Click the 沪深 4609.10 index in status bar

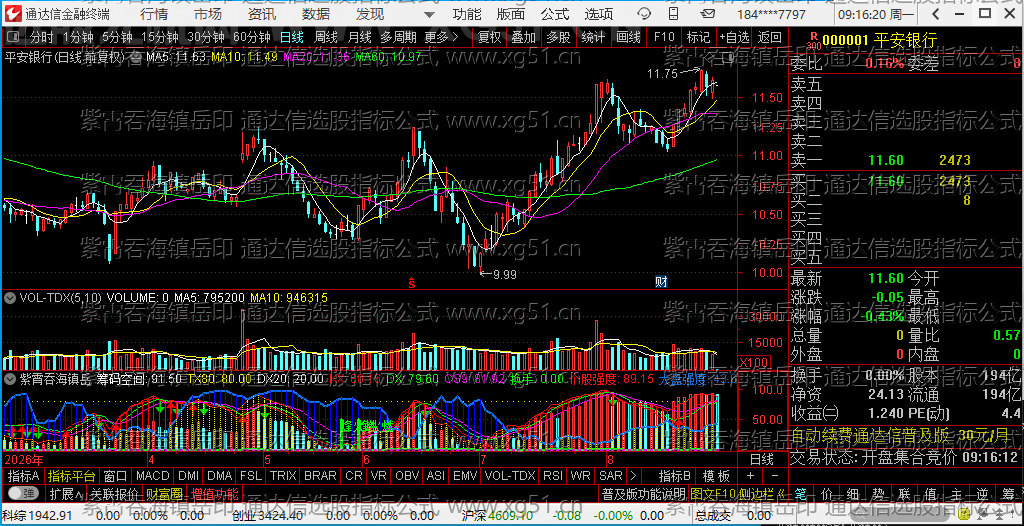pyautogui.click(x=497, y=516)
